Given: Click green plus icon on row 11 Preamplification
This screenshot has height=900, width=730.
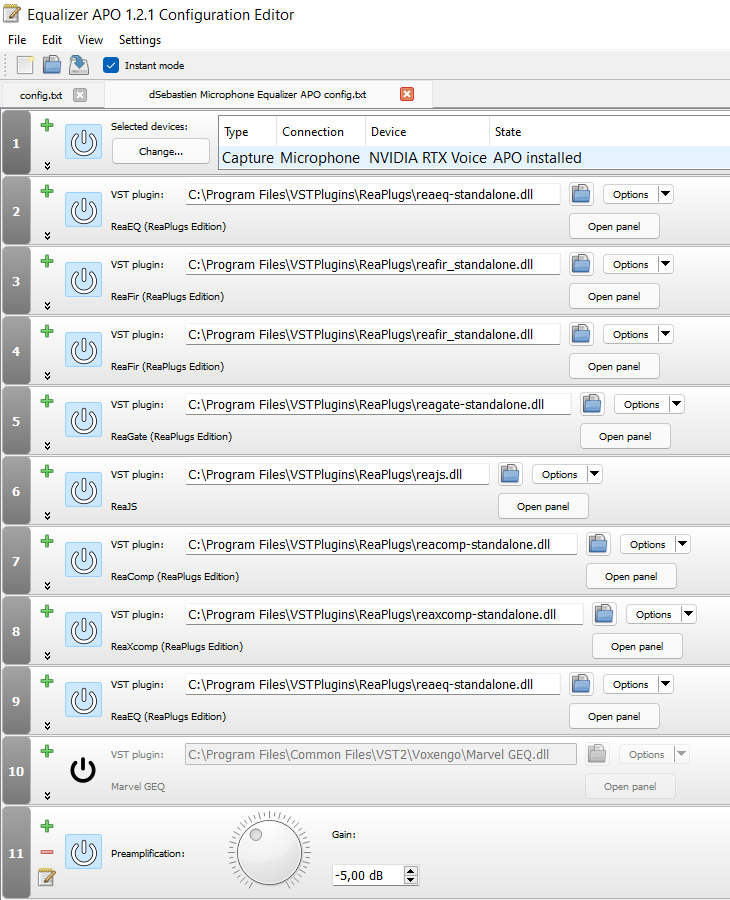Looking at the screenshot, I should point(47,826).
